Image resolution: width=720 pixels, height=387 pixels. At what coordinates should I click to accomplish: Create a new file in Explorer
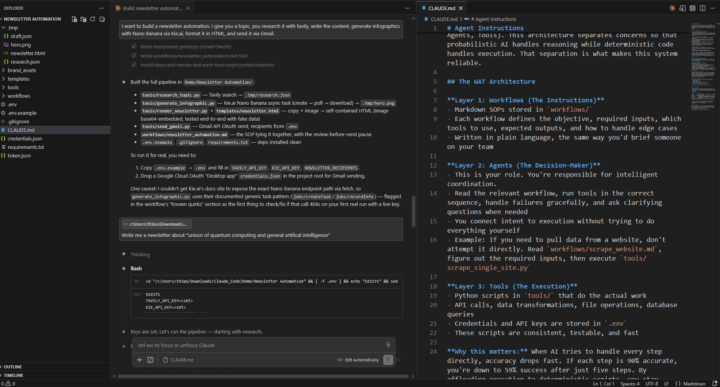point(74,19)
